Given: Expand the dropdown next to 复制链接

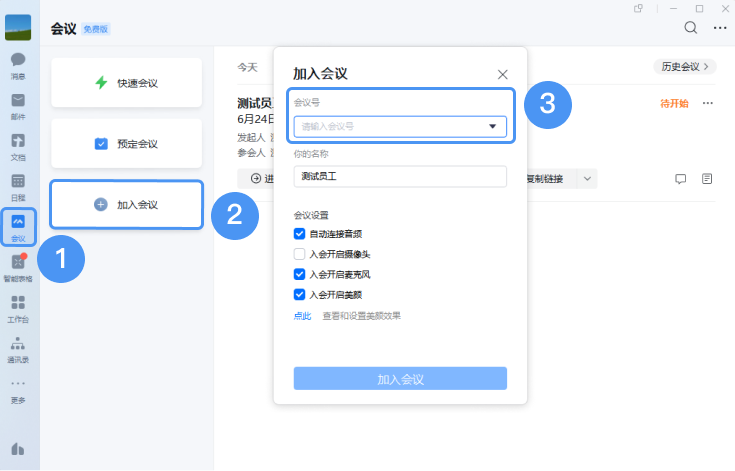Looking at the screenshot, I should tap(587, 179).
